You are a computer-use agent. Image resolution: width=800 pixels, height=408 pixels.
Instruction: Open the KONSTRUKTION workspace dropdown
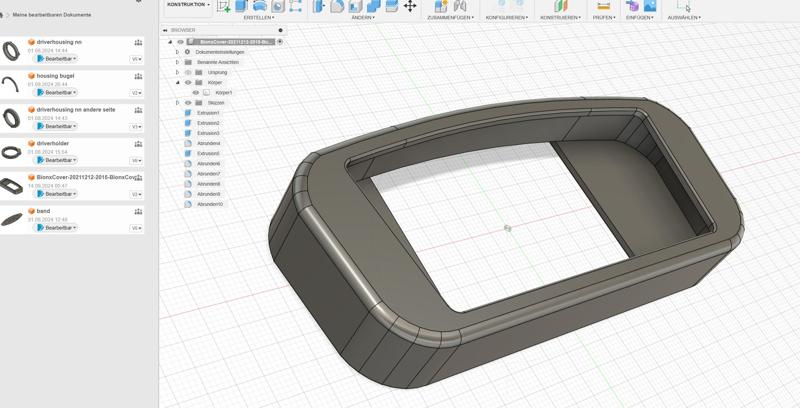(189, 5)
